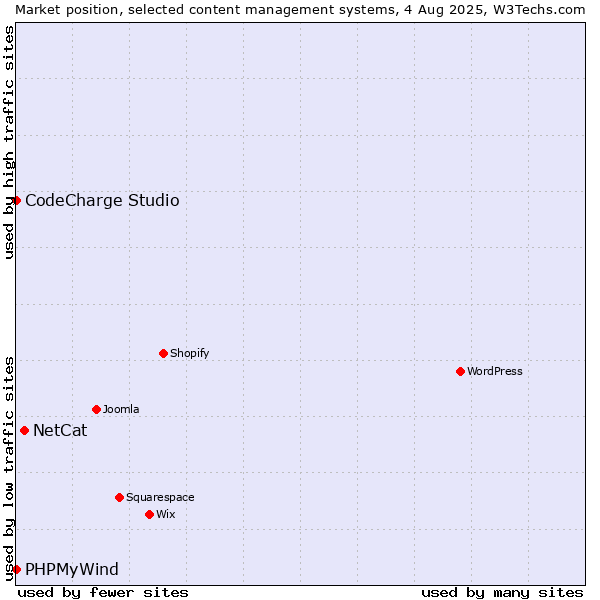The height and width of the screenshot is (600, 600).
Task: Click the red CodeCharge Studio data point
Action: tap(16, 201)
